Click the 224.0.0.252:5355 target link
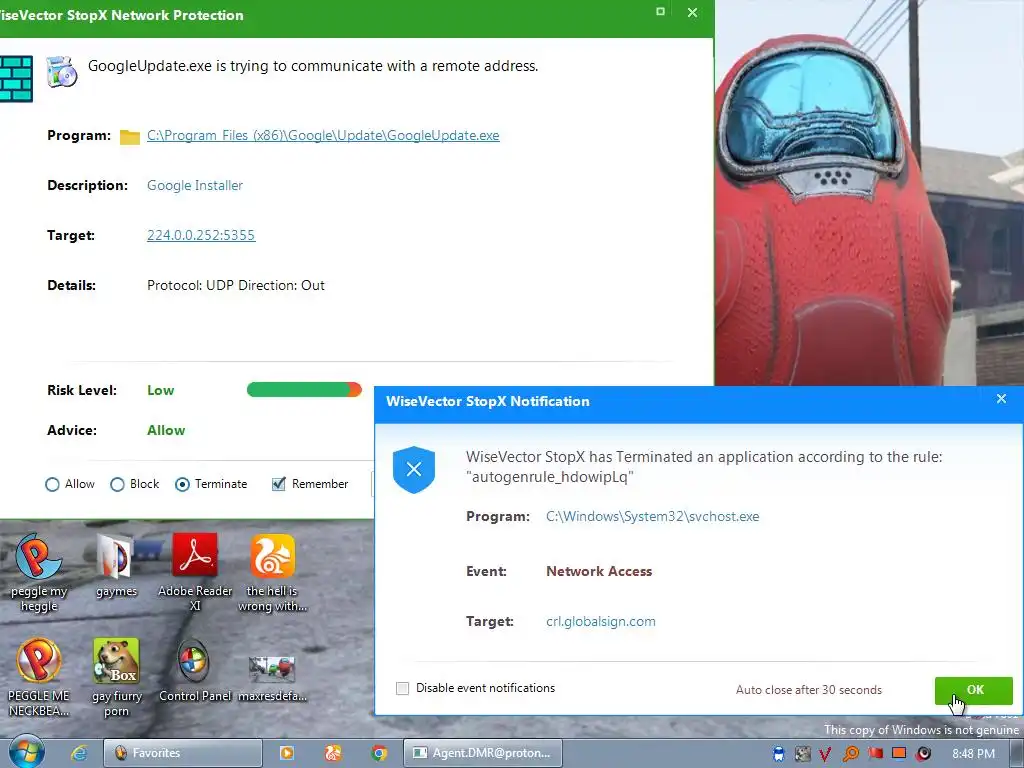This screenshot has height=768, width=1024. 201,235
